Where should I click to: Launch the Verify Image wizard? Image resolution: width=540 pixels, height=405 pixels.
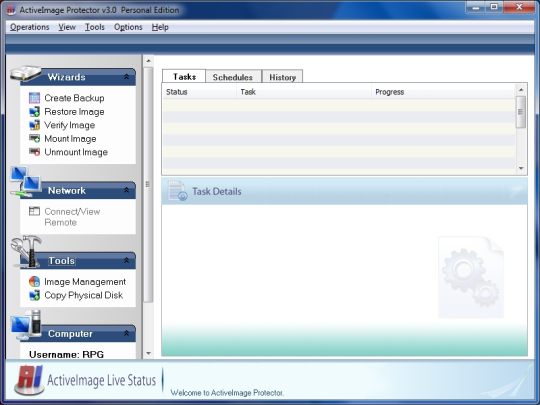point(70,125)
